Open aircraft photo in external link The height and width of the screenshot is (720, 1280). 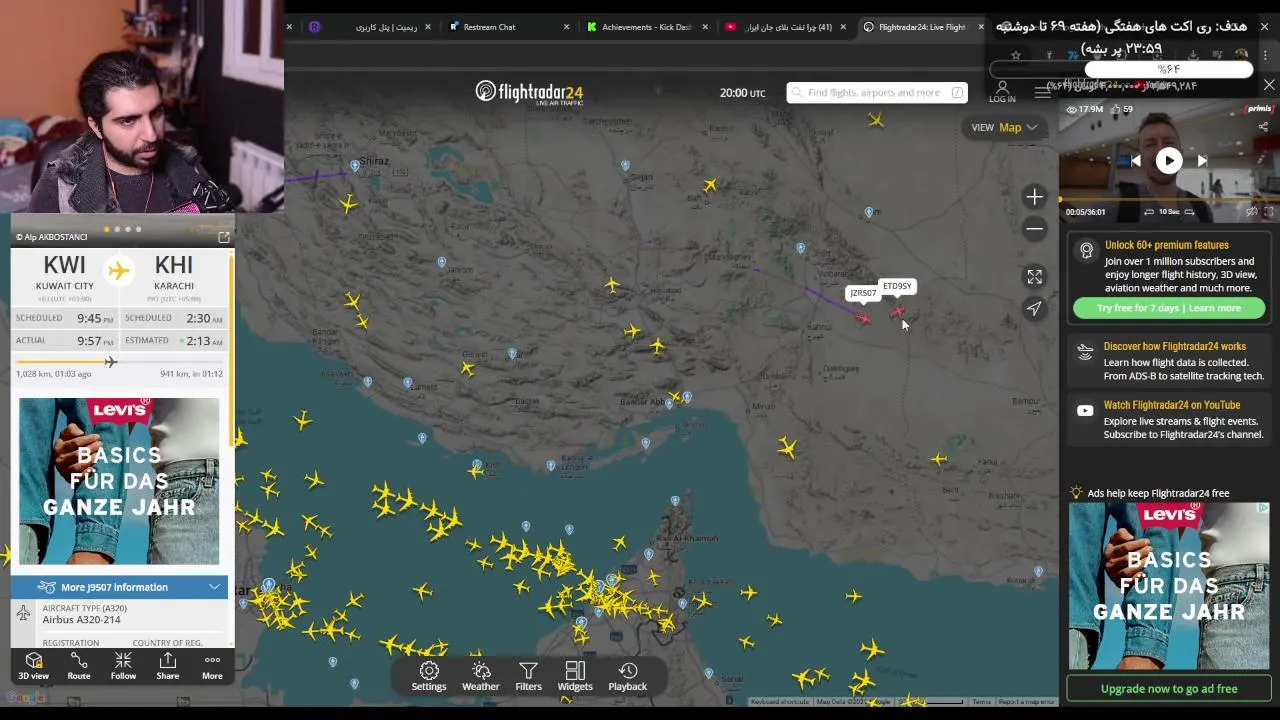pos(224,237)
